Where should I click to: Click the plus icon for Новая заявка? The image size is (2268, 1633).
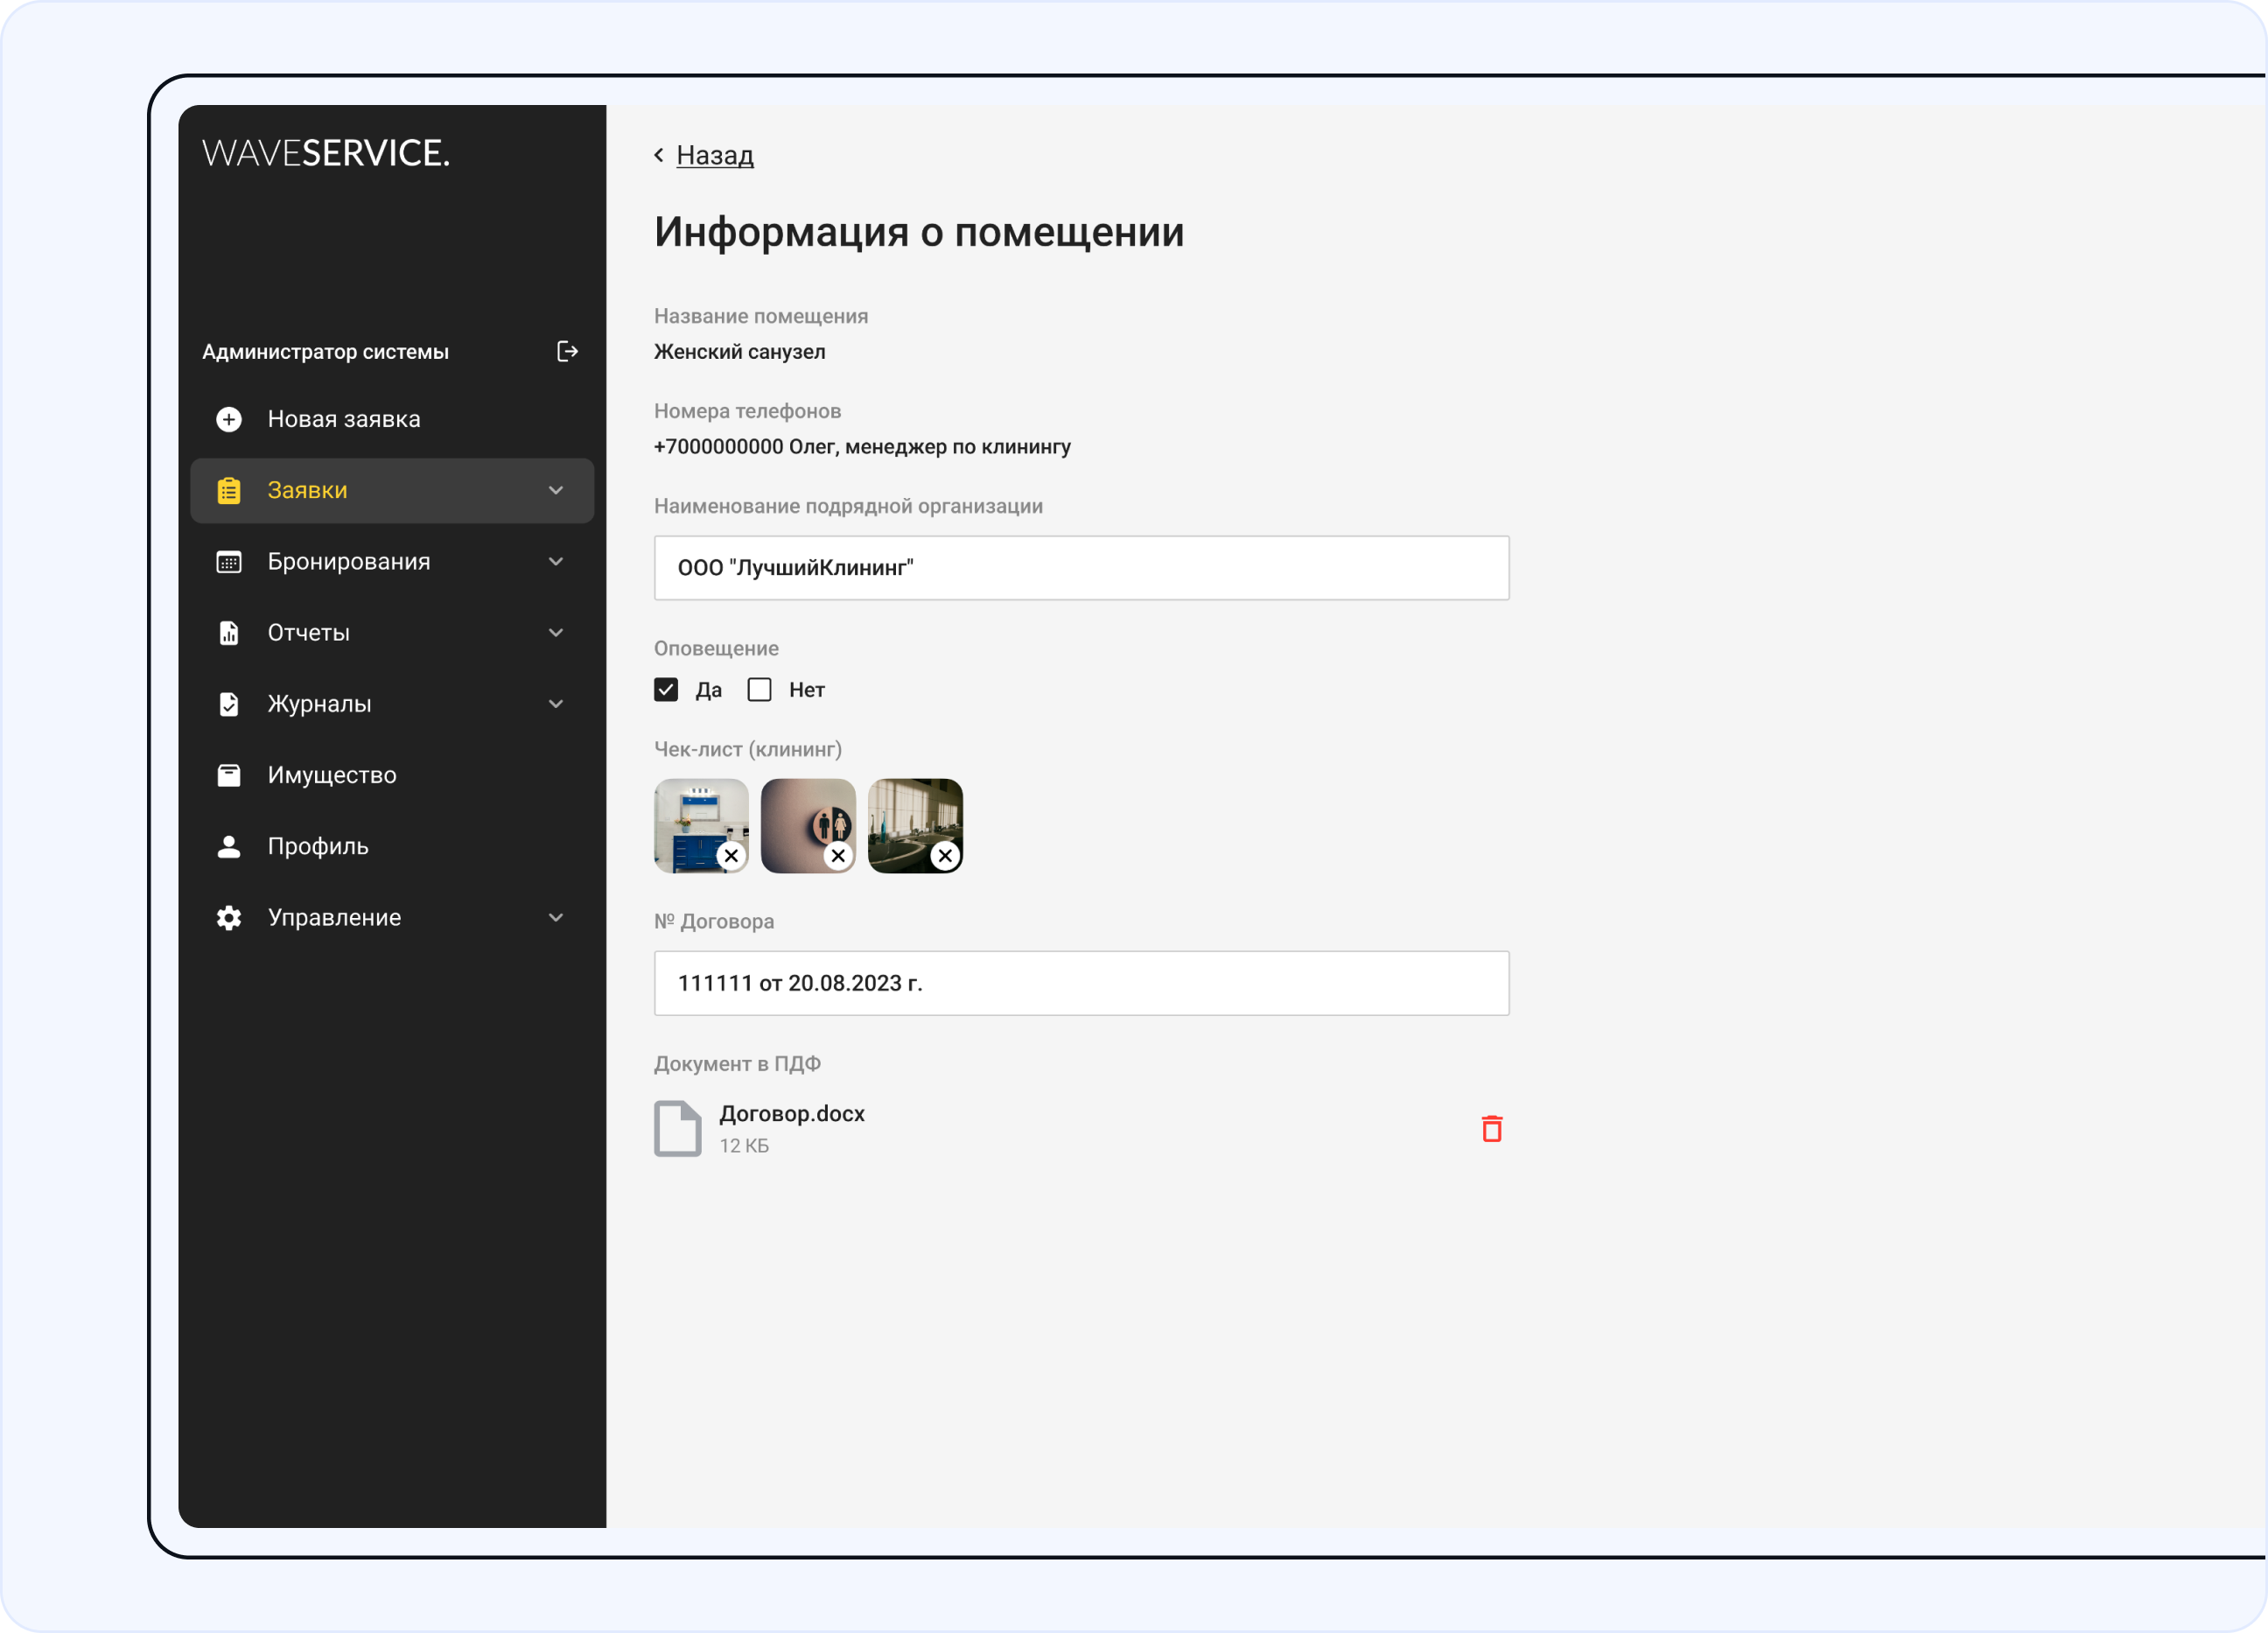229,419
